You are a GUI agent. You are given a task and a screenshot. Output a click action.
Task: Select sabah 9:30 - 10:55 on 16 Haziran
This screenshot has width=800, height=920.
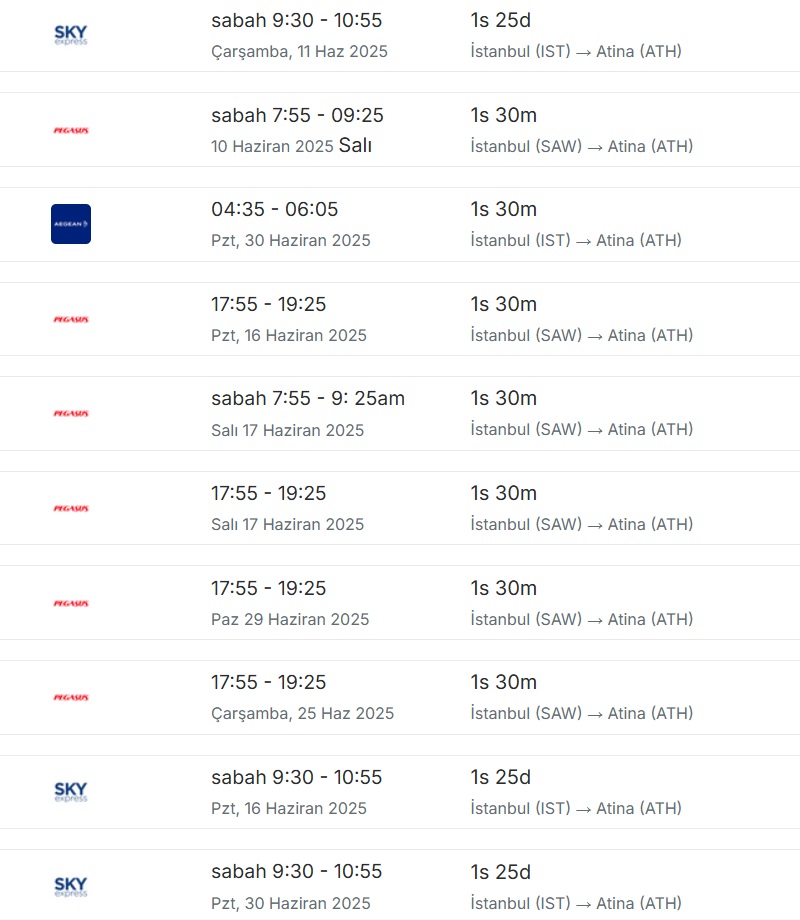pos(296,777)
